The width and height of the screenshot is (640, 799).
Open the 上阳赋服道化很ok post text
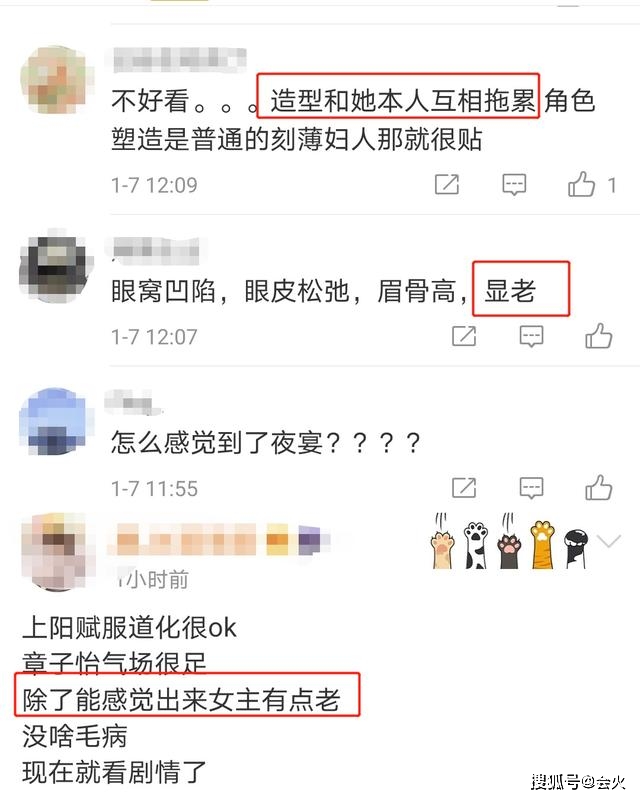129,627
